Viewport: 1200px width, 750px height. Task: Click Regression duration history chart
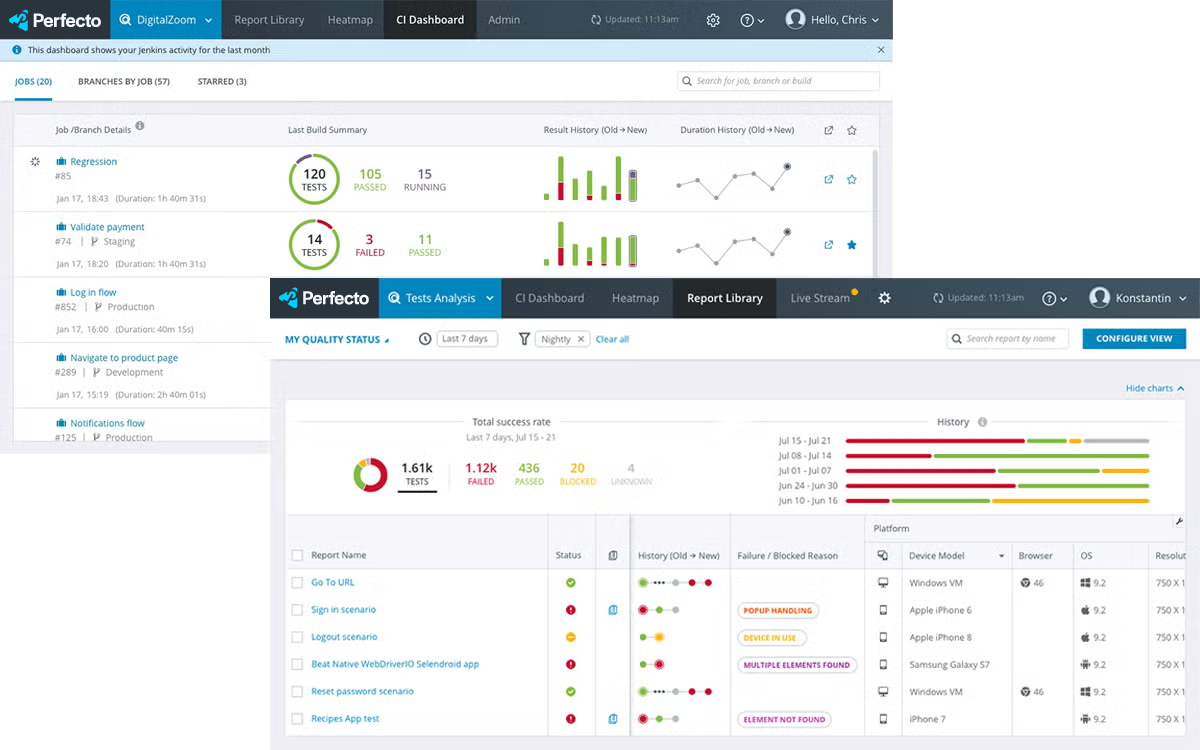[x=733, y=180]
